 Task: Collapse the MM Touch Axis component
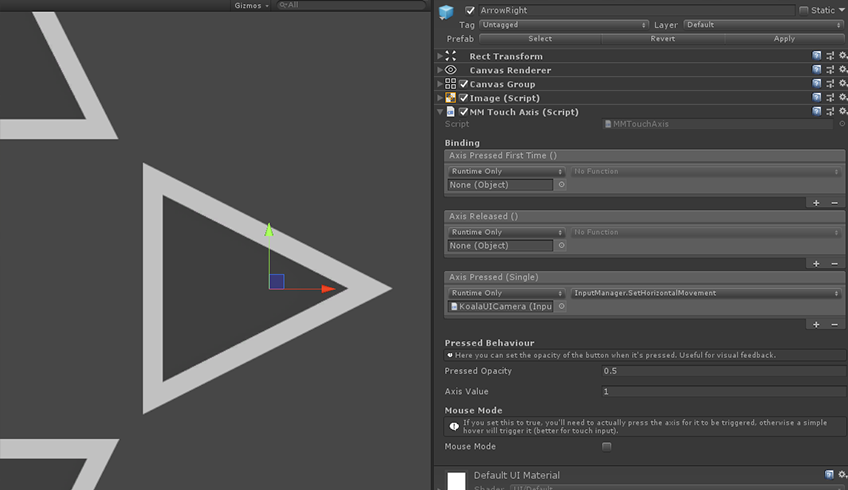coord(440,112)
